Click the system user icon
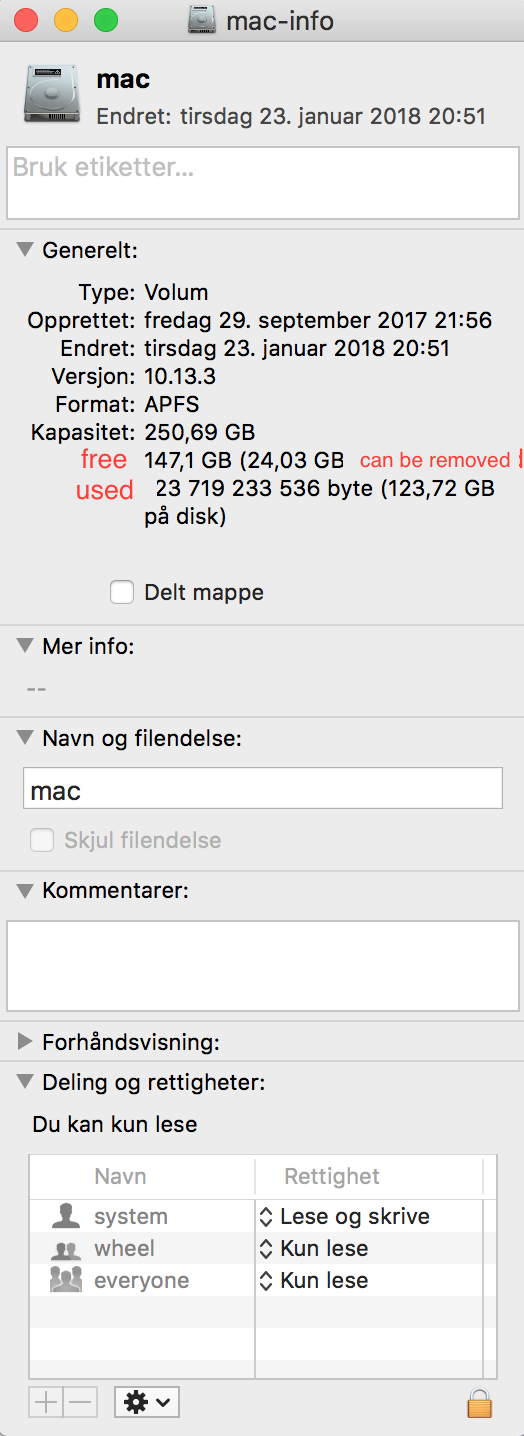This screenshot has height=1436, width=524. tap(66, 1216)
